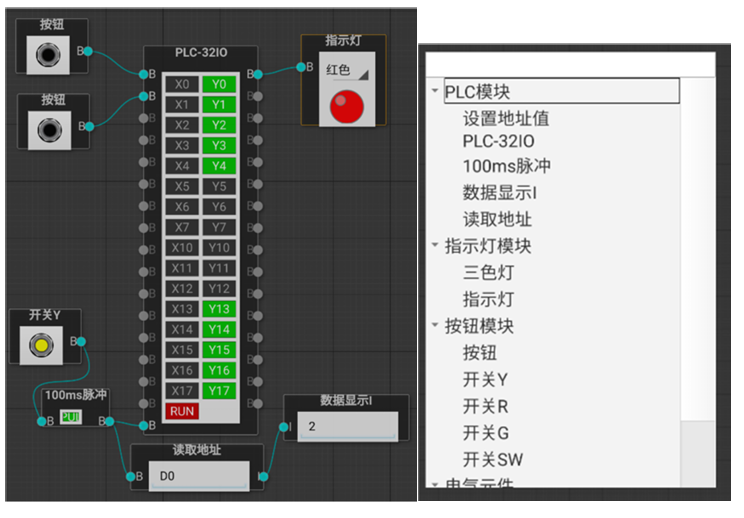Click the value field in 数据显示I

348,426
